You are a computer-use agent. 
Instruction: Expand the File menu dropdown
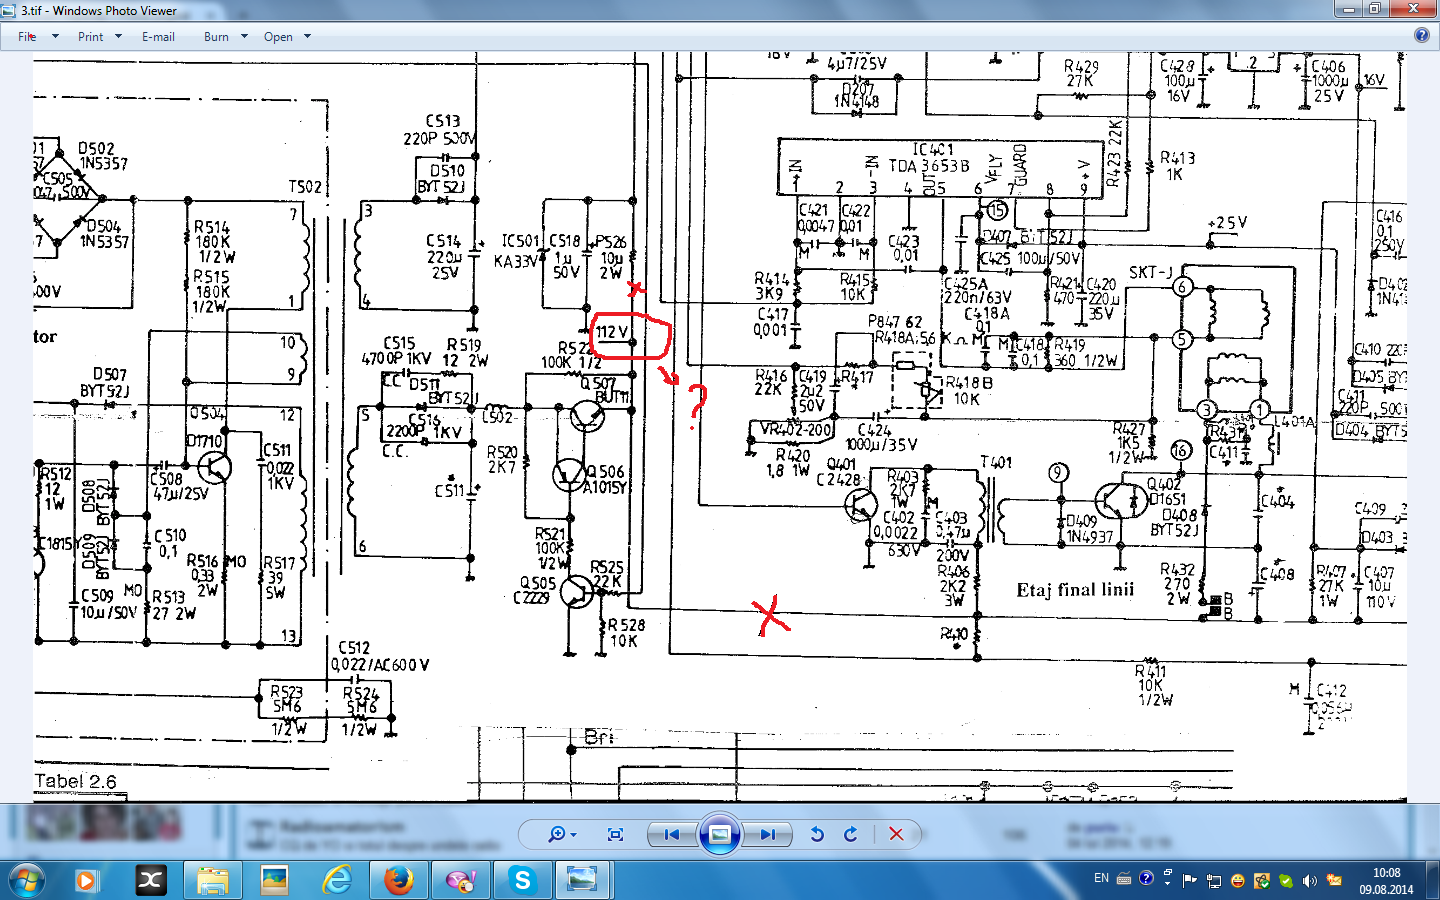point(38,37)
